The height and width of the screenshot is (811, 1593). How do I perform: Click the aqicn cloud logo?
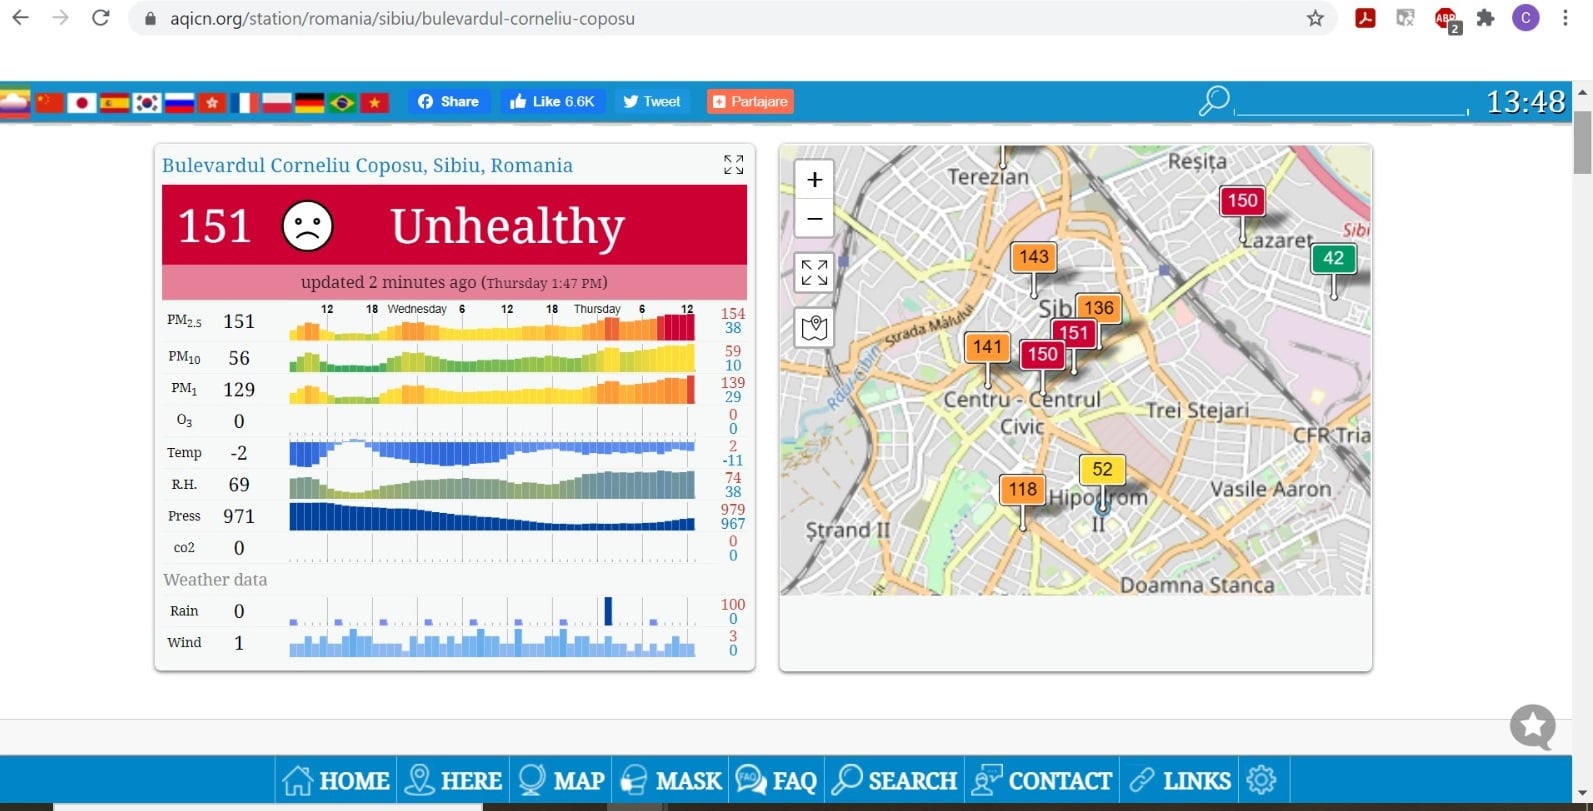click(x=14, y=102)
